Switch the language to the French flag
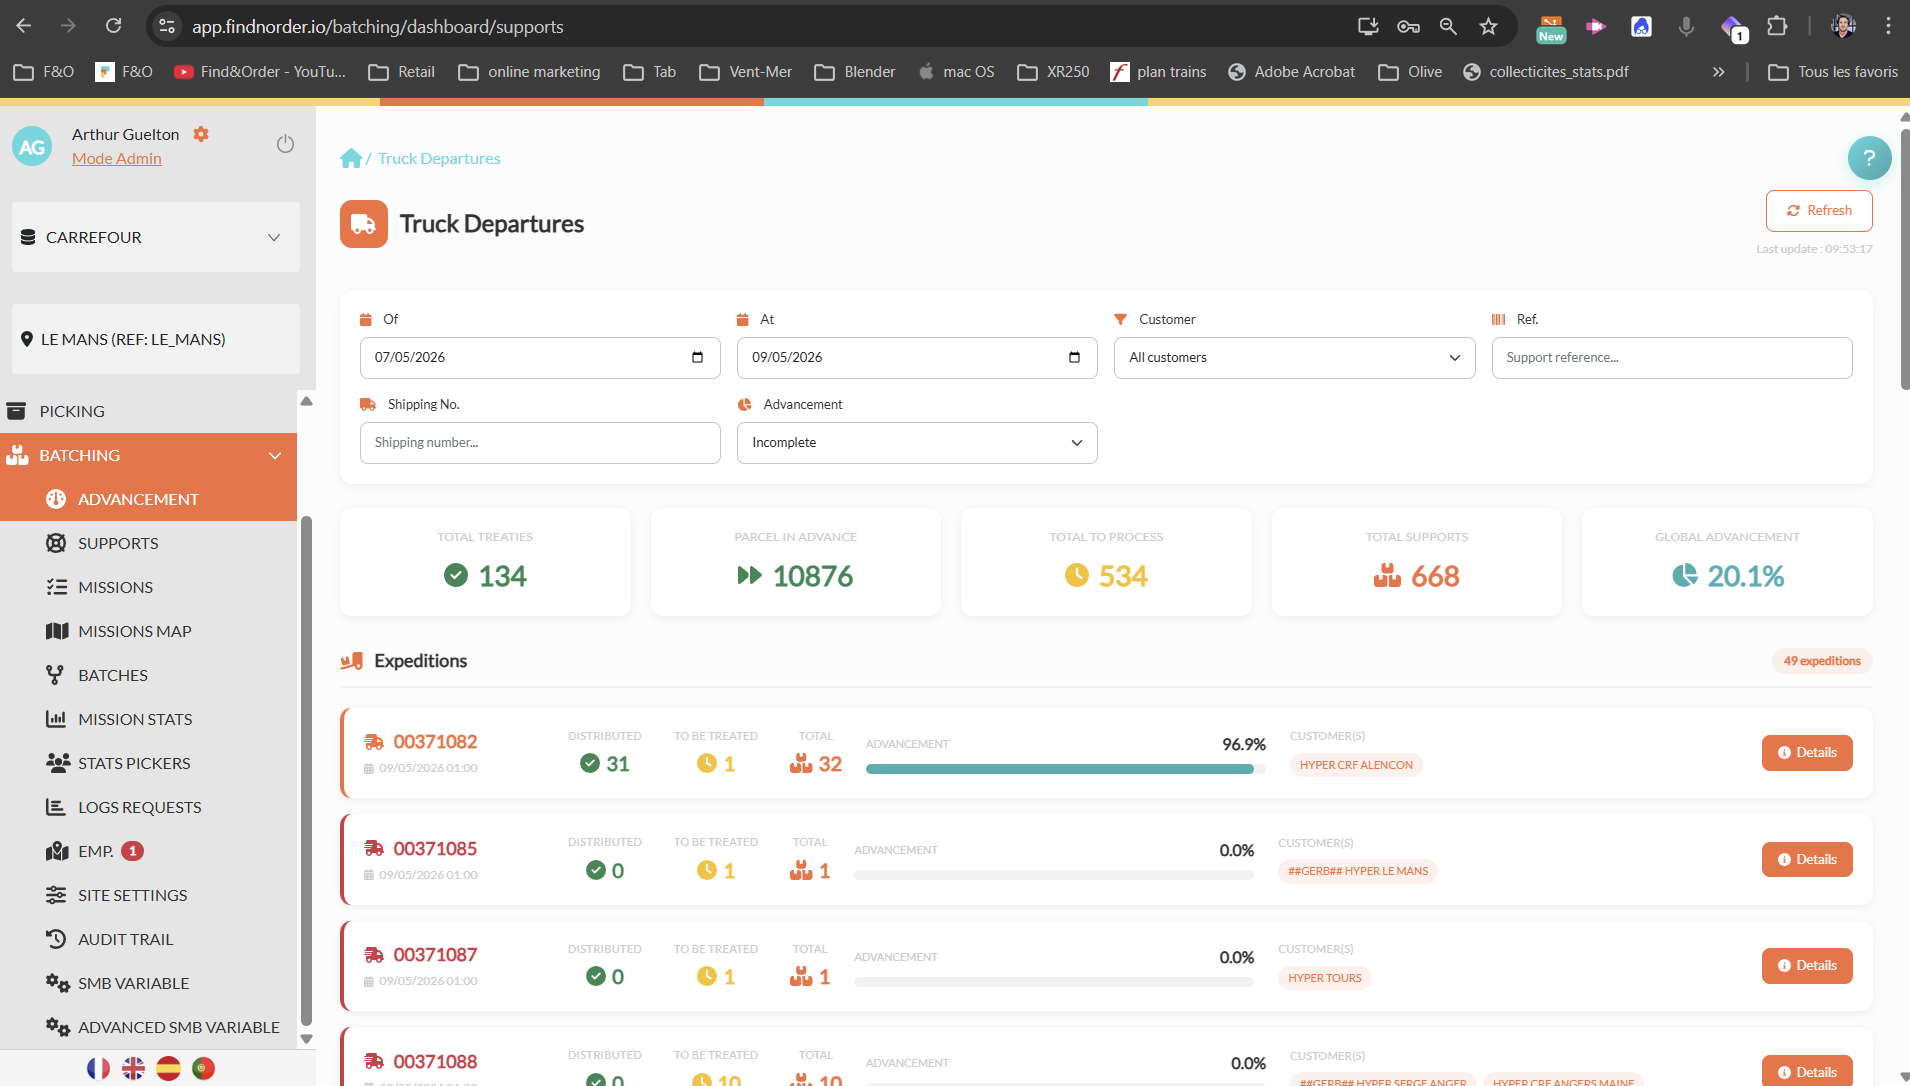1910x1086 pixels. tap(98, 1068)
